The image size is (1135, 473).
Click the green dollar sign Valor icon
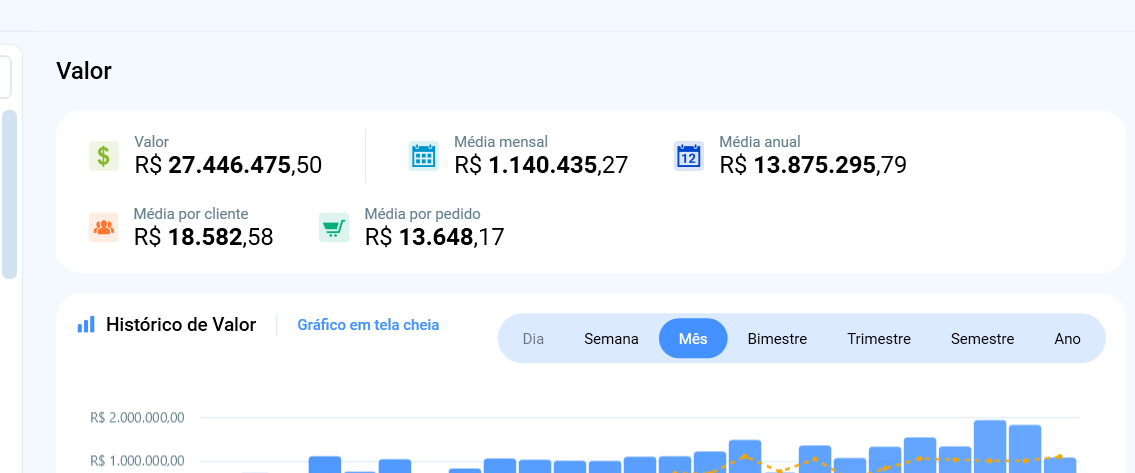tap(104, 156)
